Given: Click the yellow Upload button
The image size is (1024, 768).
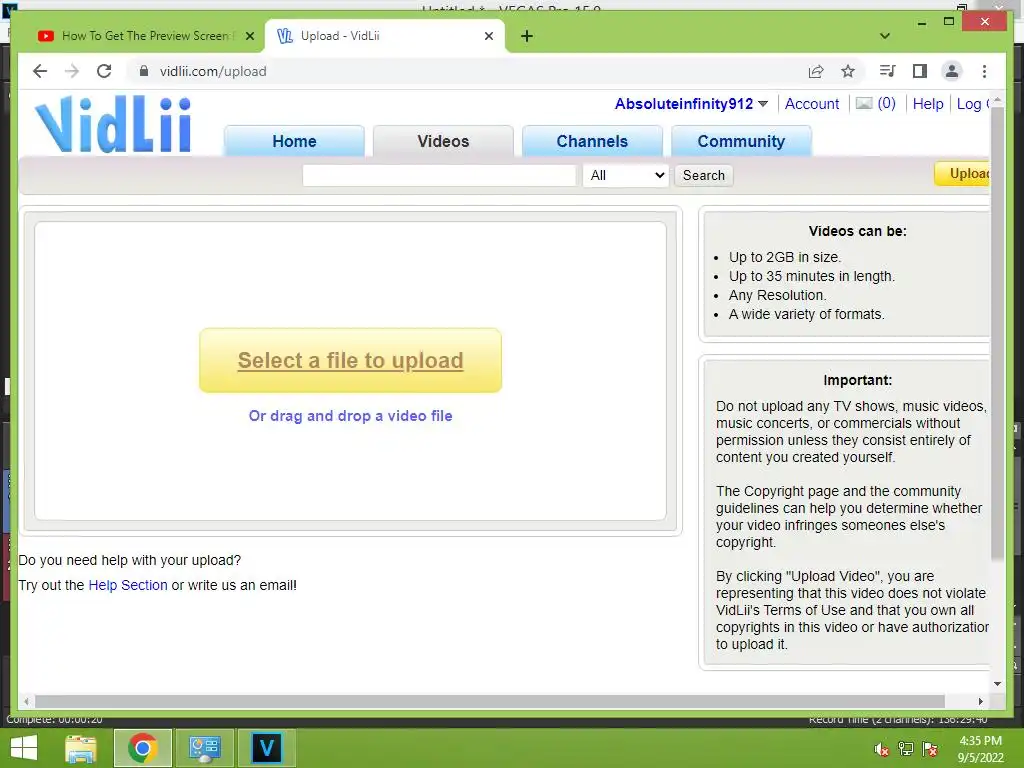Looking at the screenshot, I should (963, 174).
